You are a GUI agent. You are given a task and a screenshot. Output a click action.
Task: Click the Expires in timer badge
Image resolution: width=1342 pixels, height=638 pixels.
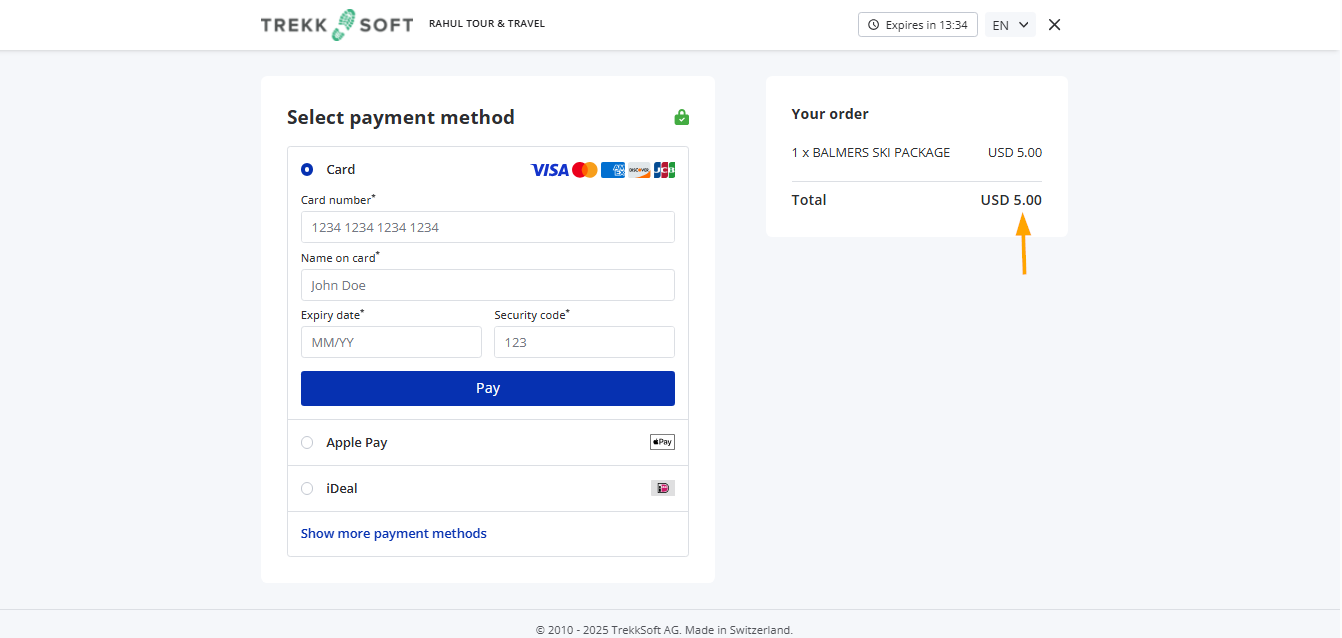[917, 25]
